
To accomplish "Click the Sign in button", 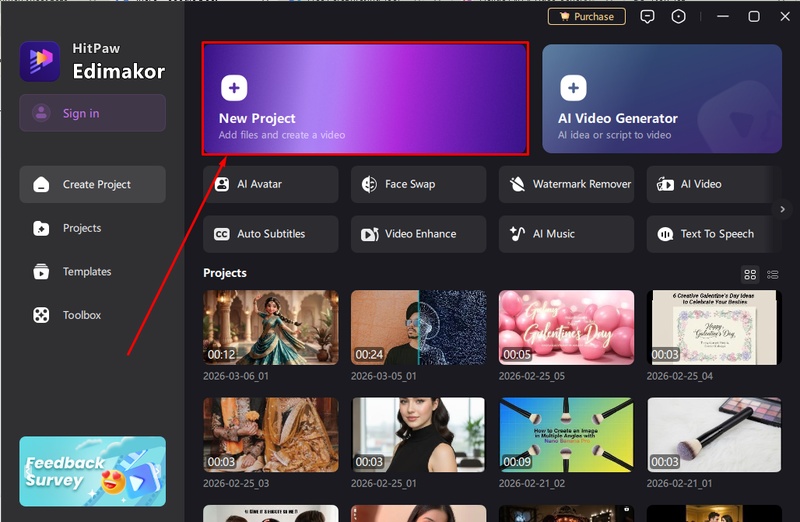I will (92, 113).
